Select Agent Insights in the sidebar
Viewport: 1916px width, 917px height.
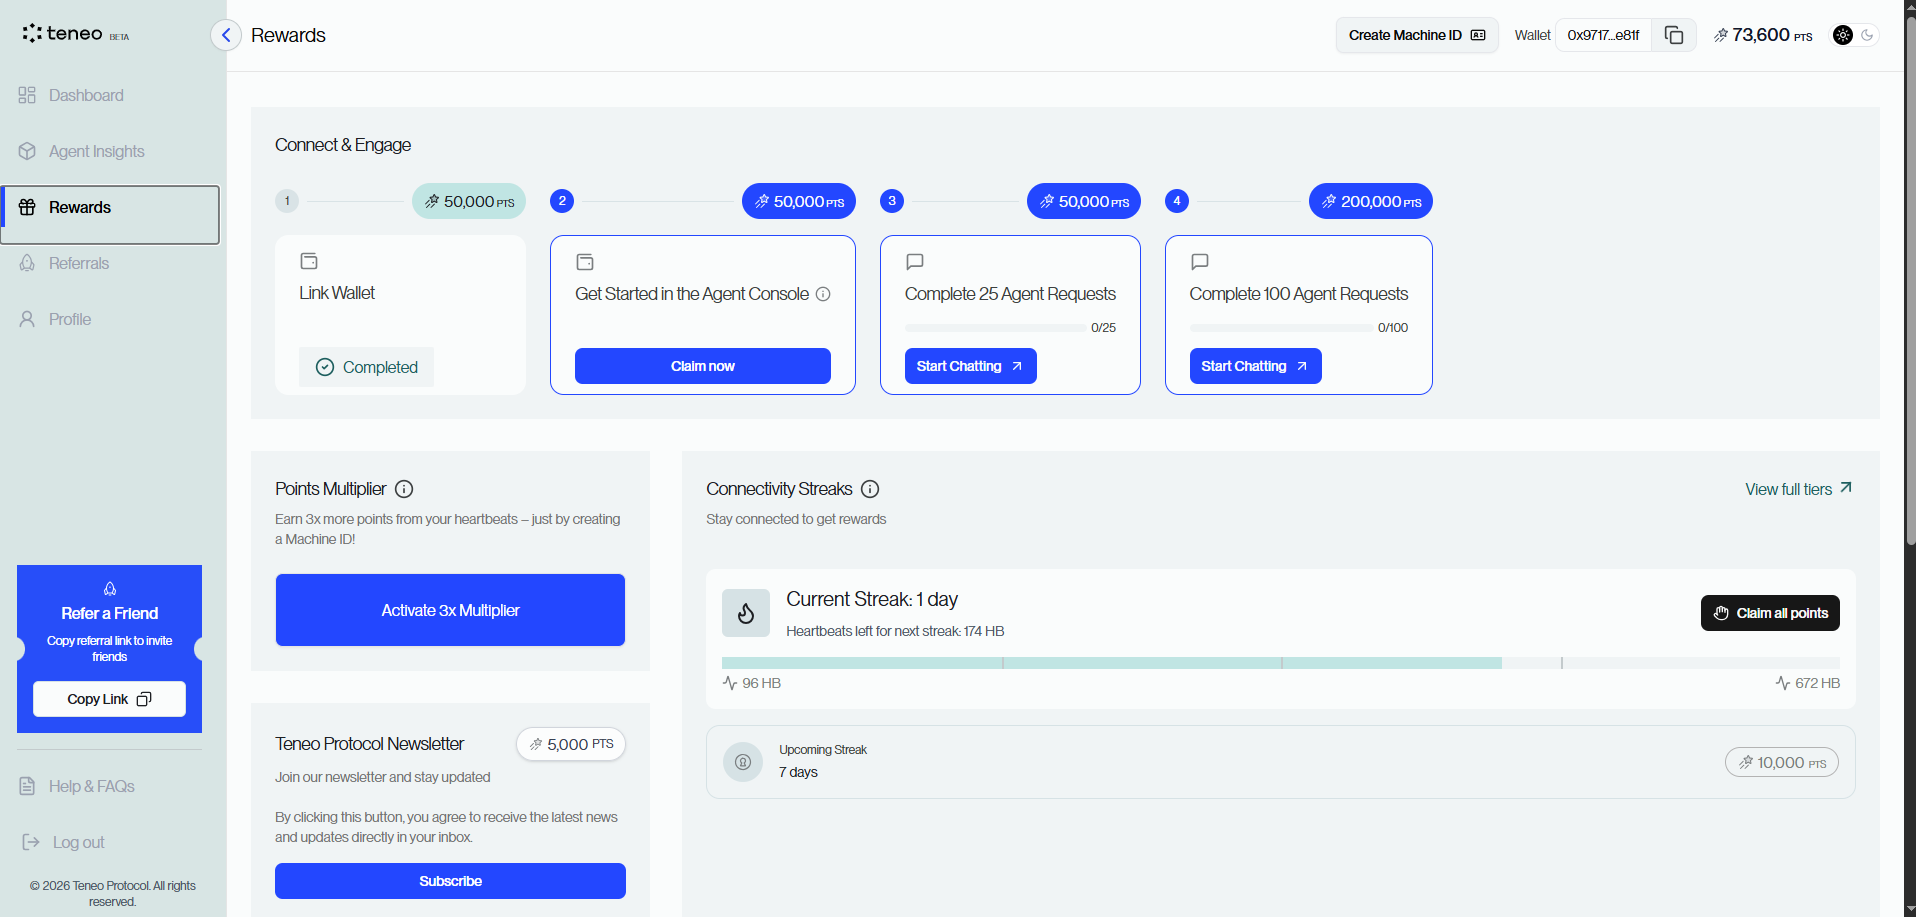point(95,151)
